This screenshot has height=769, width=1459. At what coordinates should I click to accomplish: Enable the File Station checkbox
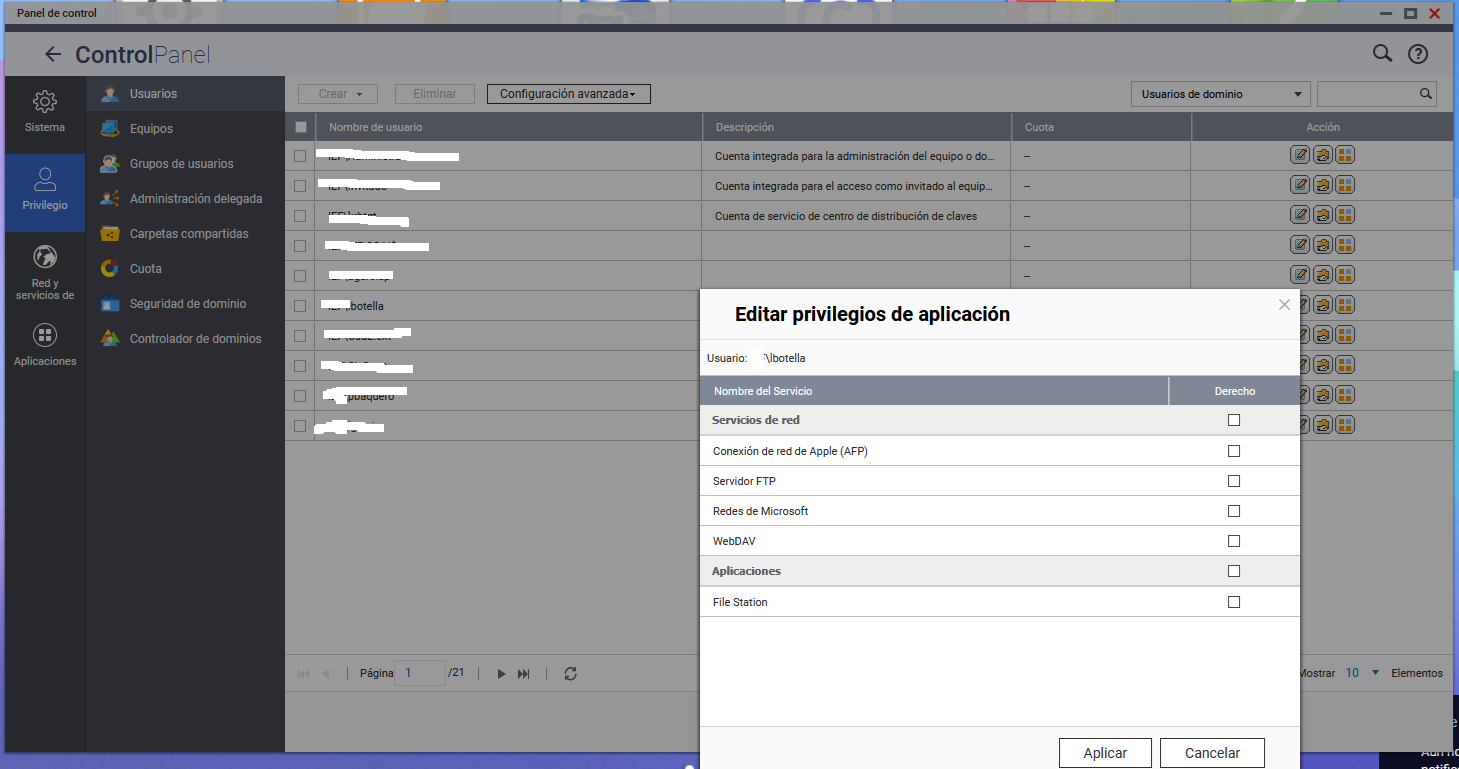point(1233,602)
